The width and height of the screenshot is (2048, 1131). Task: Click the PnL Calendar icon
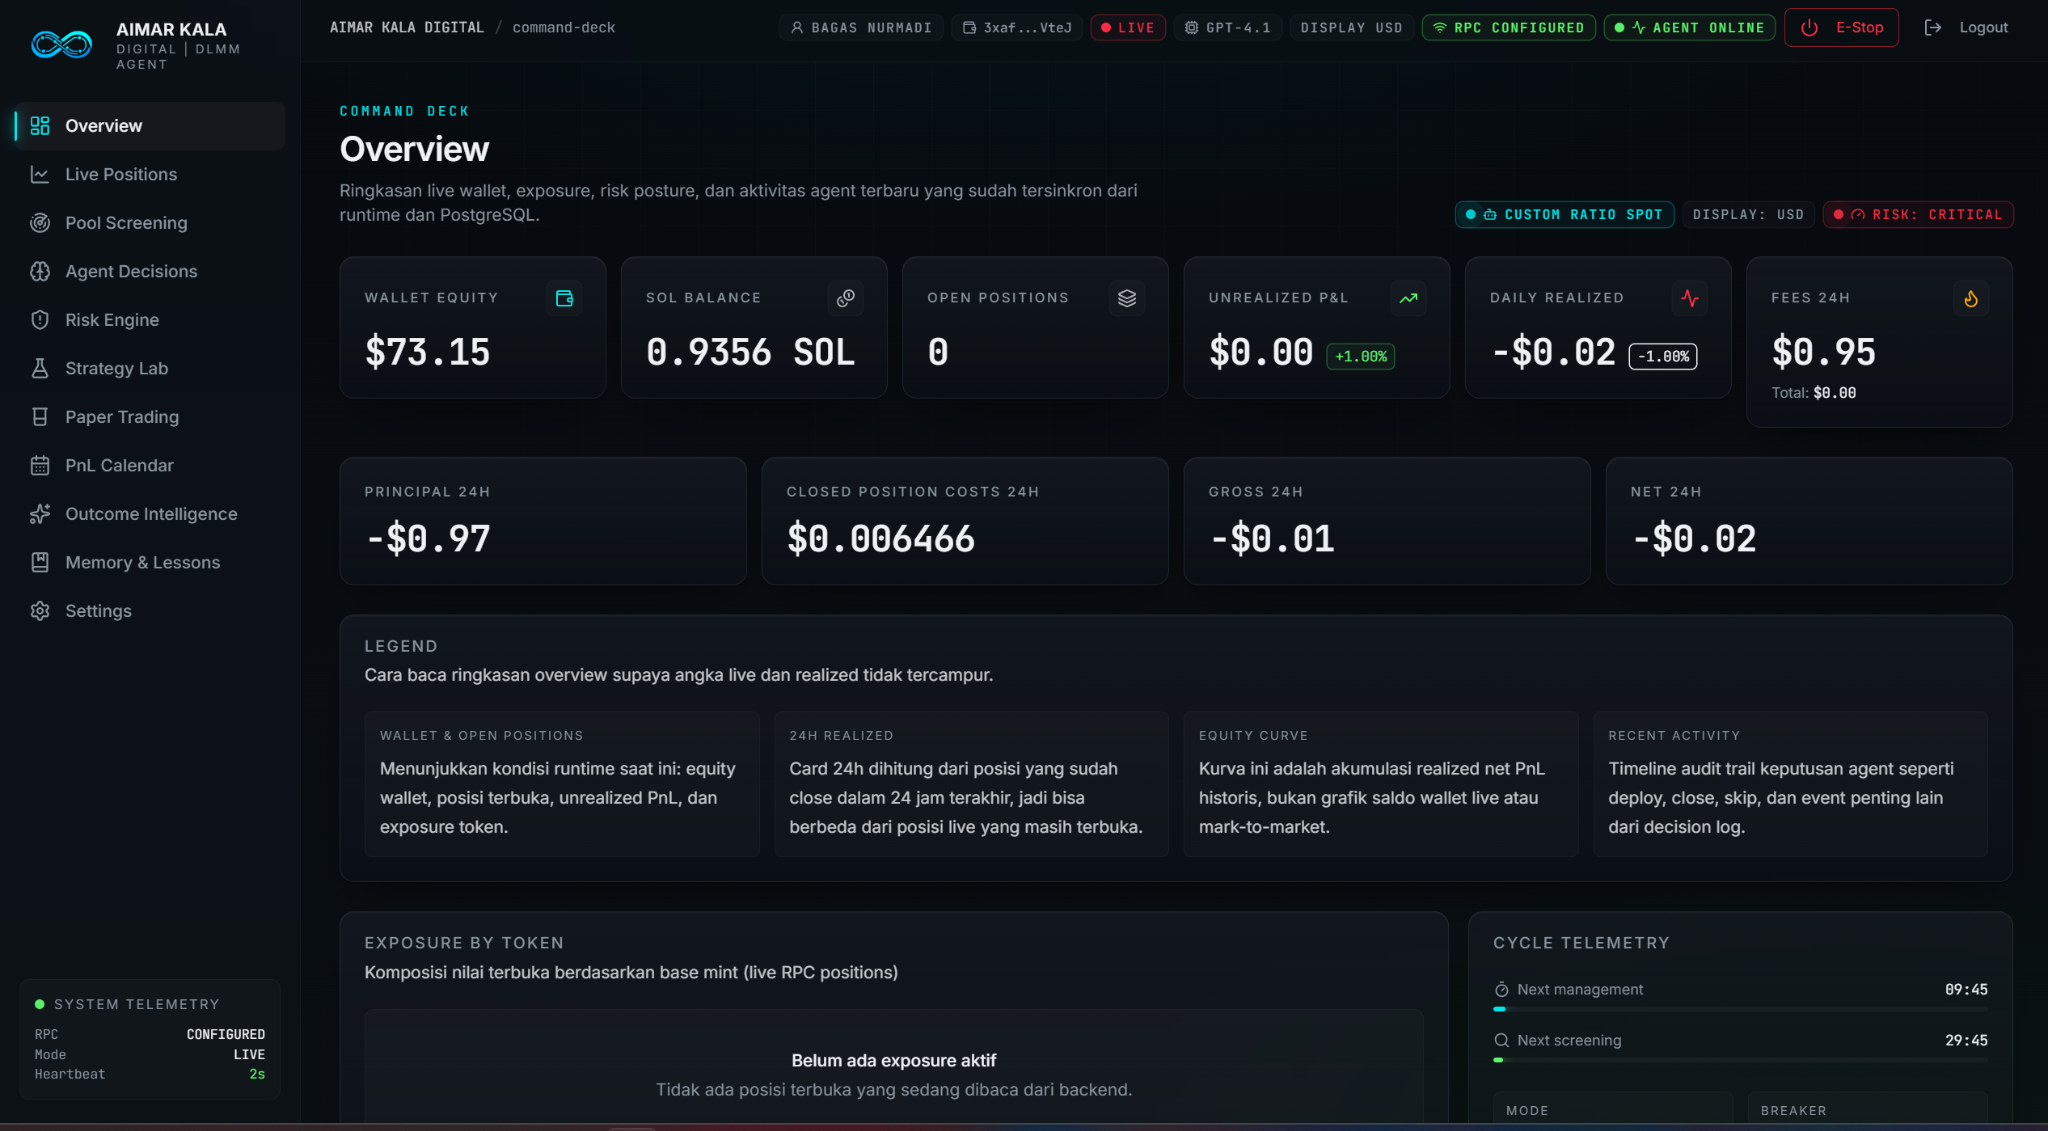[40, 465]
